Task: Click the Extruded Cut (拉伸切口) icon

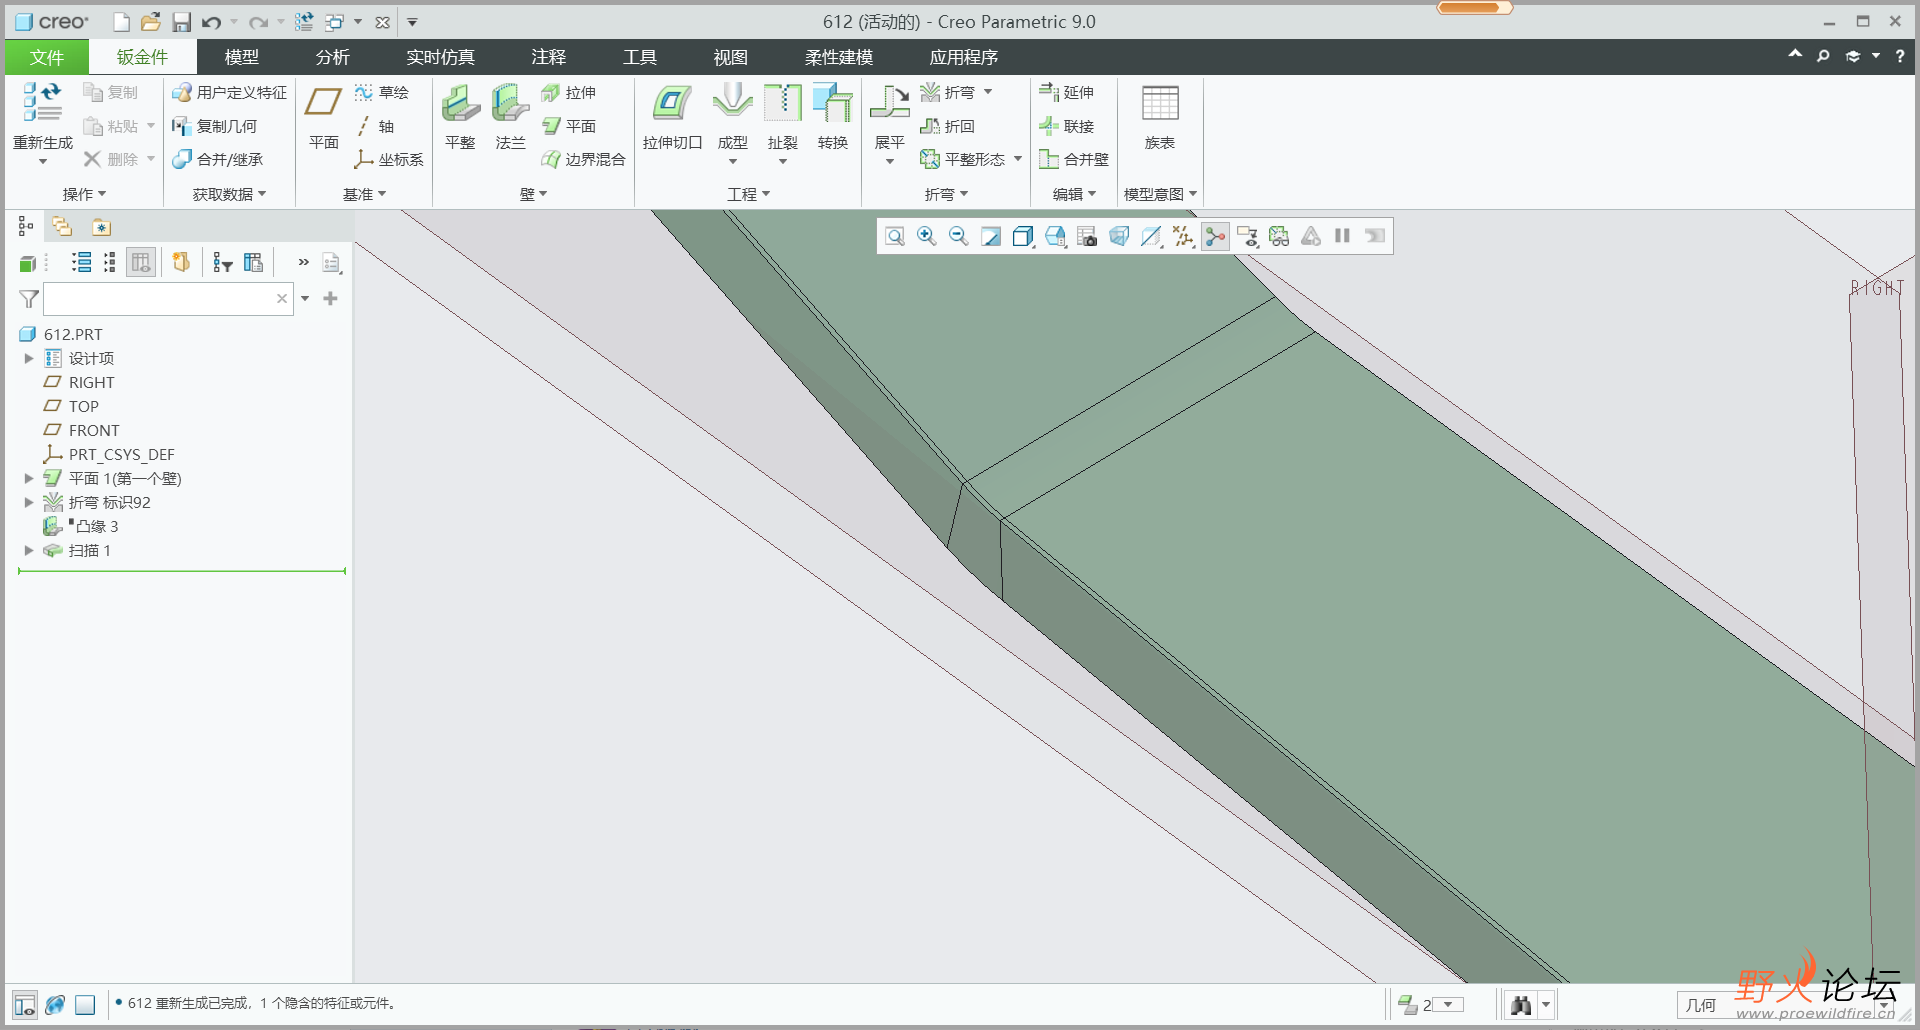Action: (x=672, y=103)
